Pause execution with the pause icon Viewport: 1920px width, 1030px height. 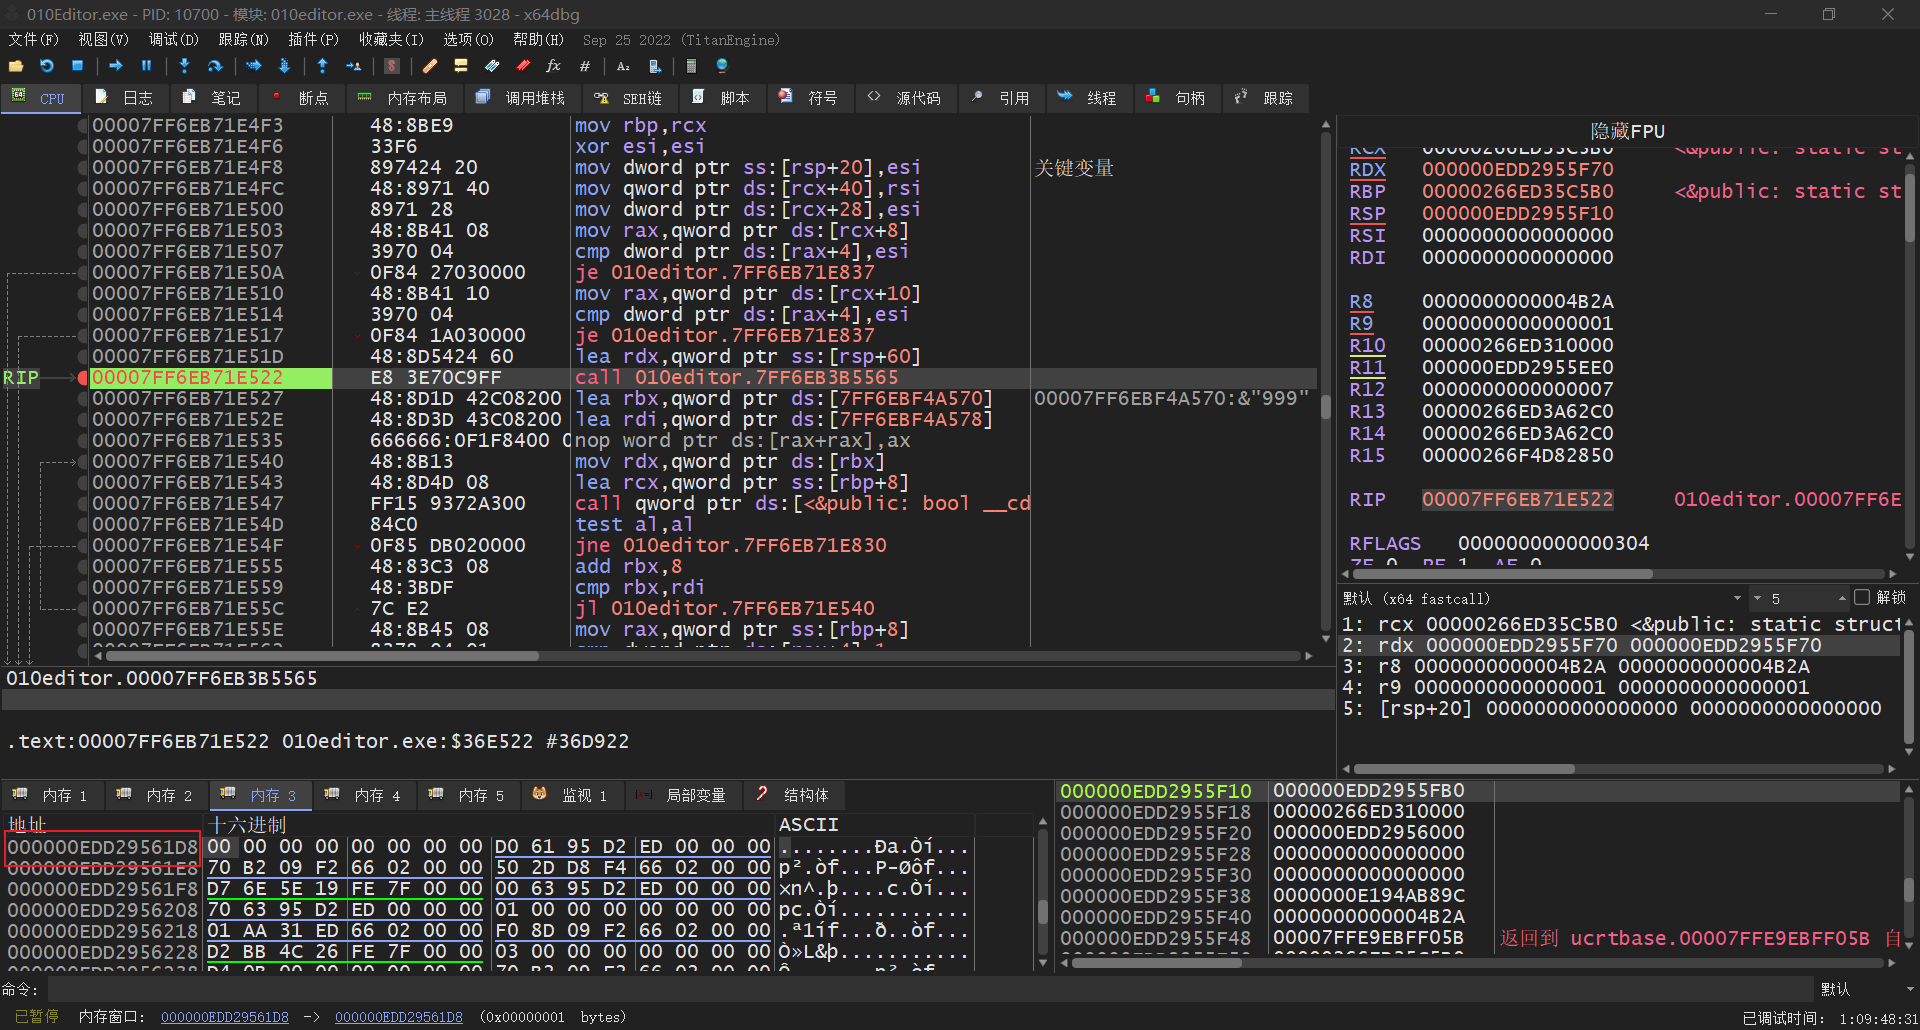click(x=147, y=66)
